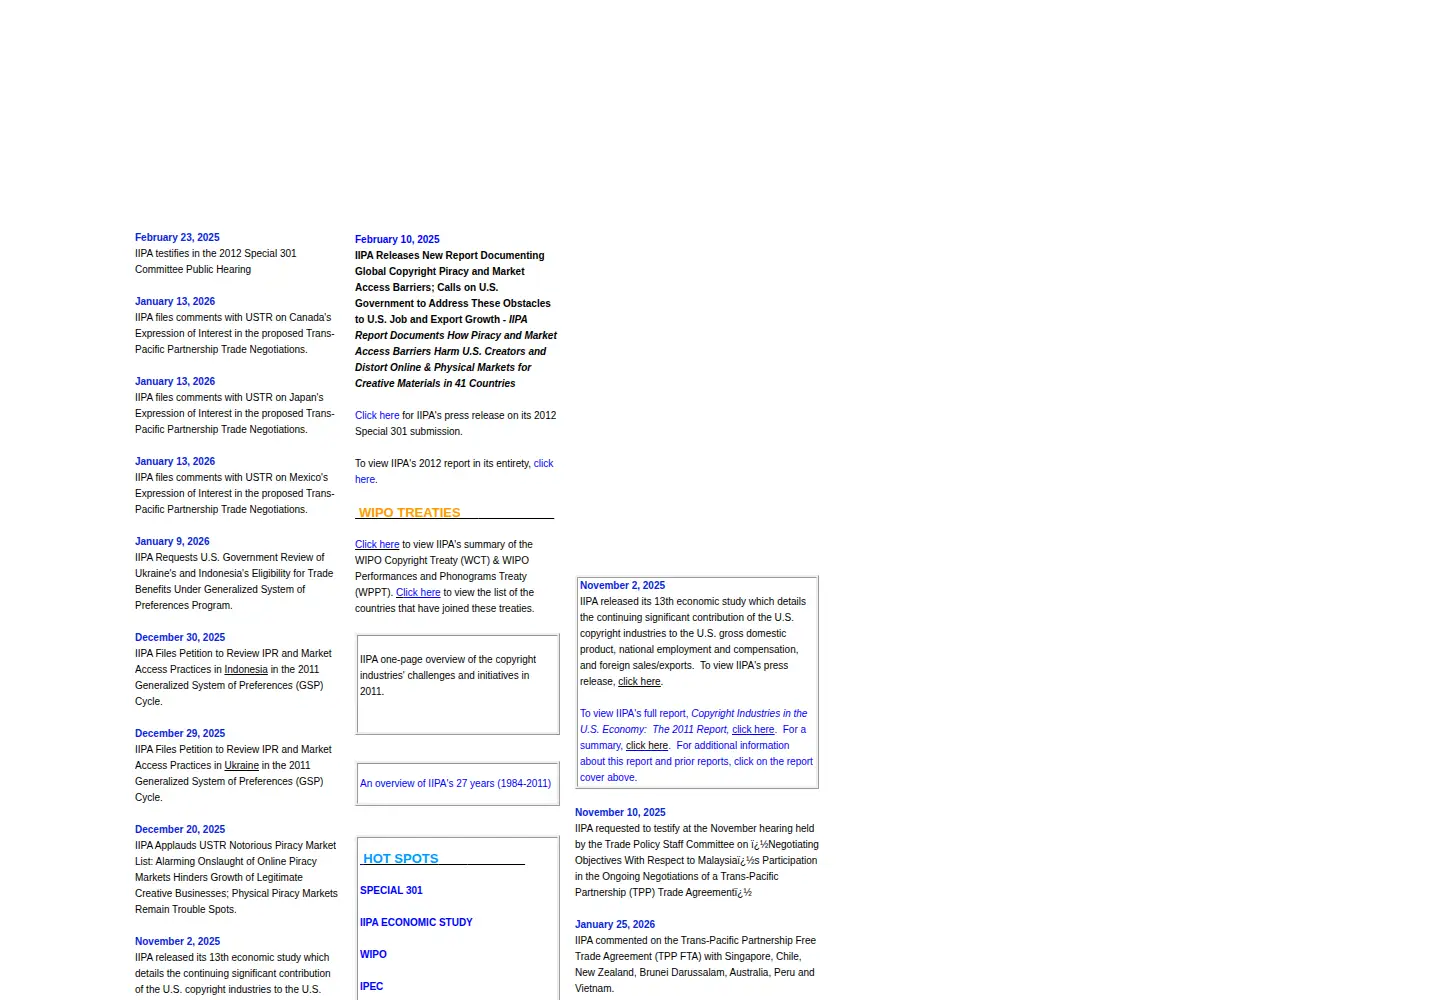Select the Japan's Expression of Interest entry

point(235,413)
